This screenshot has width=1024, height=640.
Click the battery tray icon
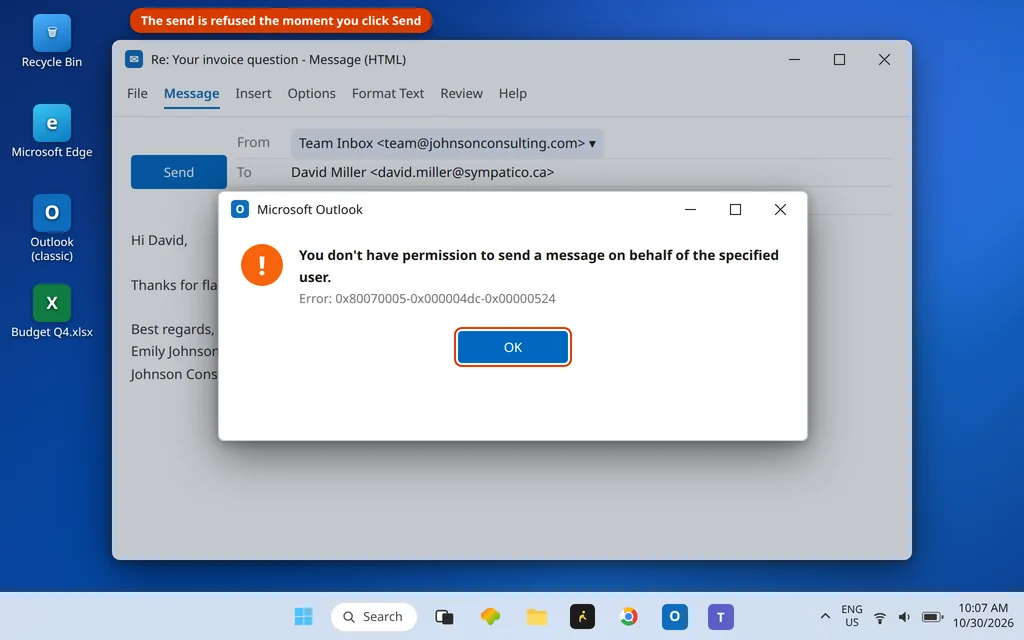tap(932, 617)
